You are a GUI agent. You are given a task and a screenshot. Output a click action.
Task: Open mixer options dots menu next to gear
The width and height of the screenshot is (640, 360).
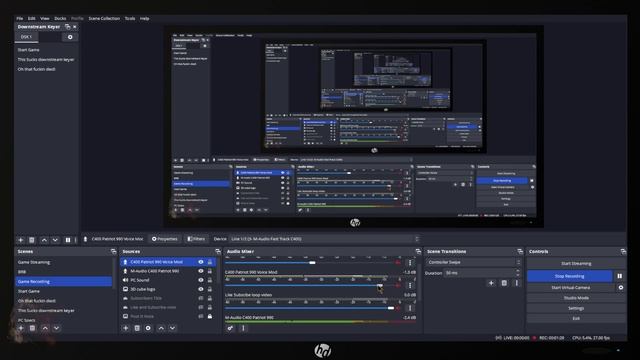coord(243,328)
